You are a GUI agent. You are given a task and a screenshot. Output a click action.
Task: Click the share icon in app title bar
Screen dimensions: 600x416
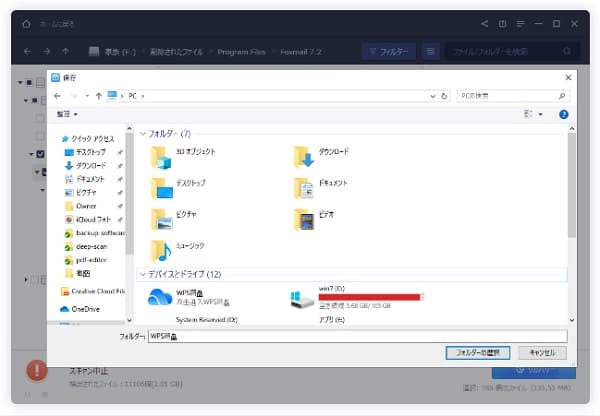point(484,24)
